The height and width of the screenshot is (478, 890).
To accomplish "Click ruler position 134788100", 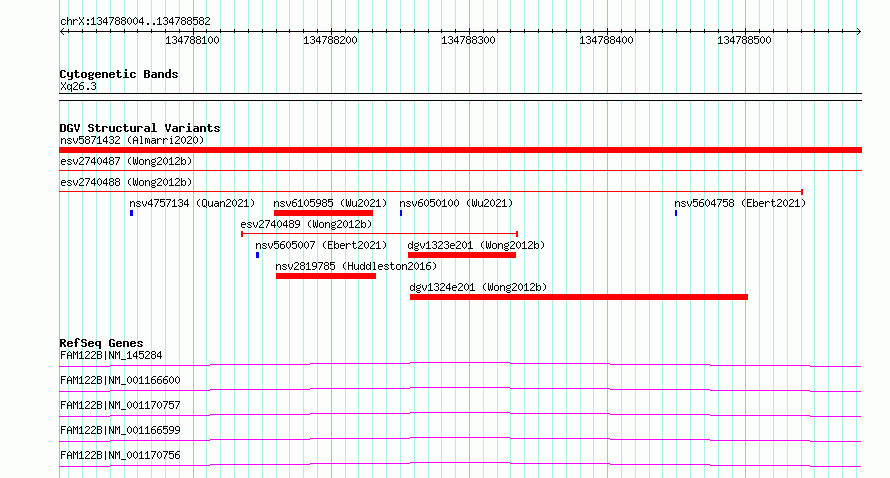I will [x=192, y=40].
